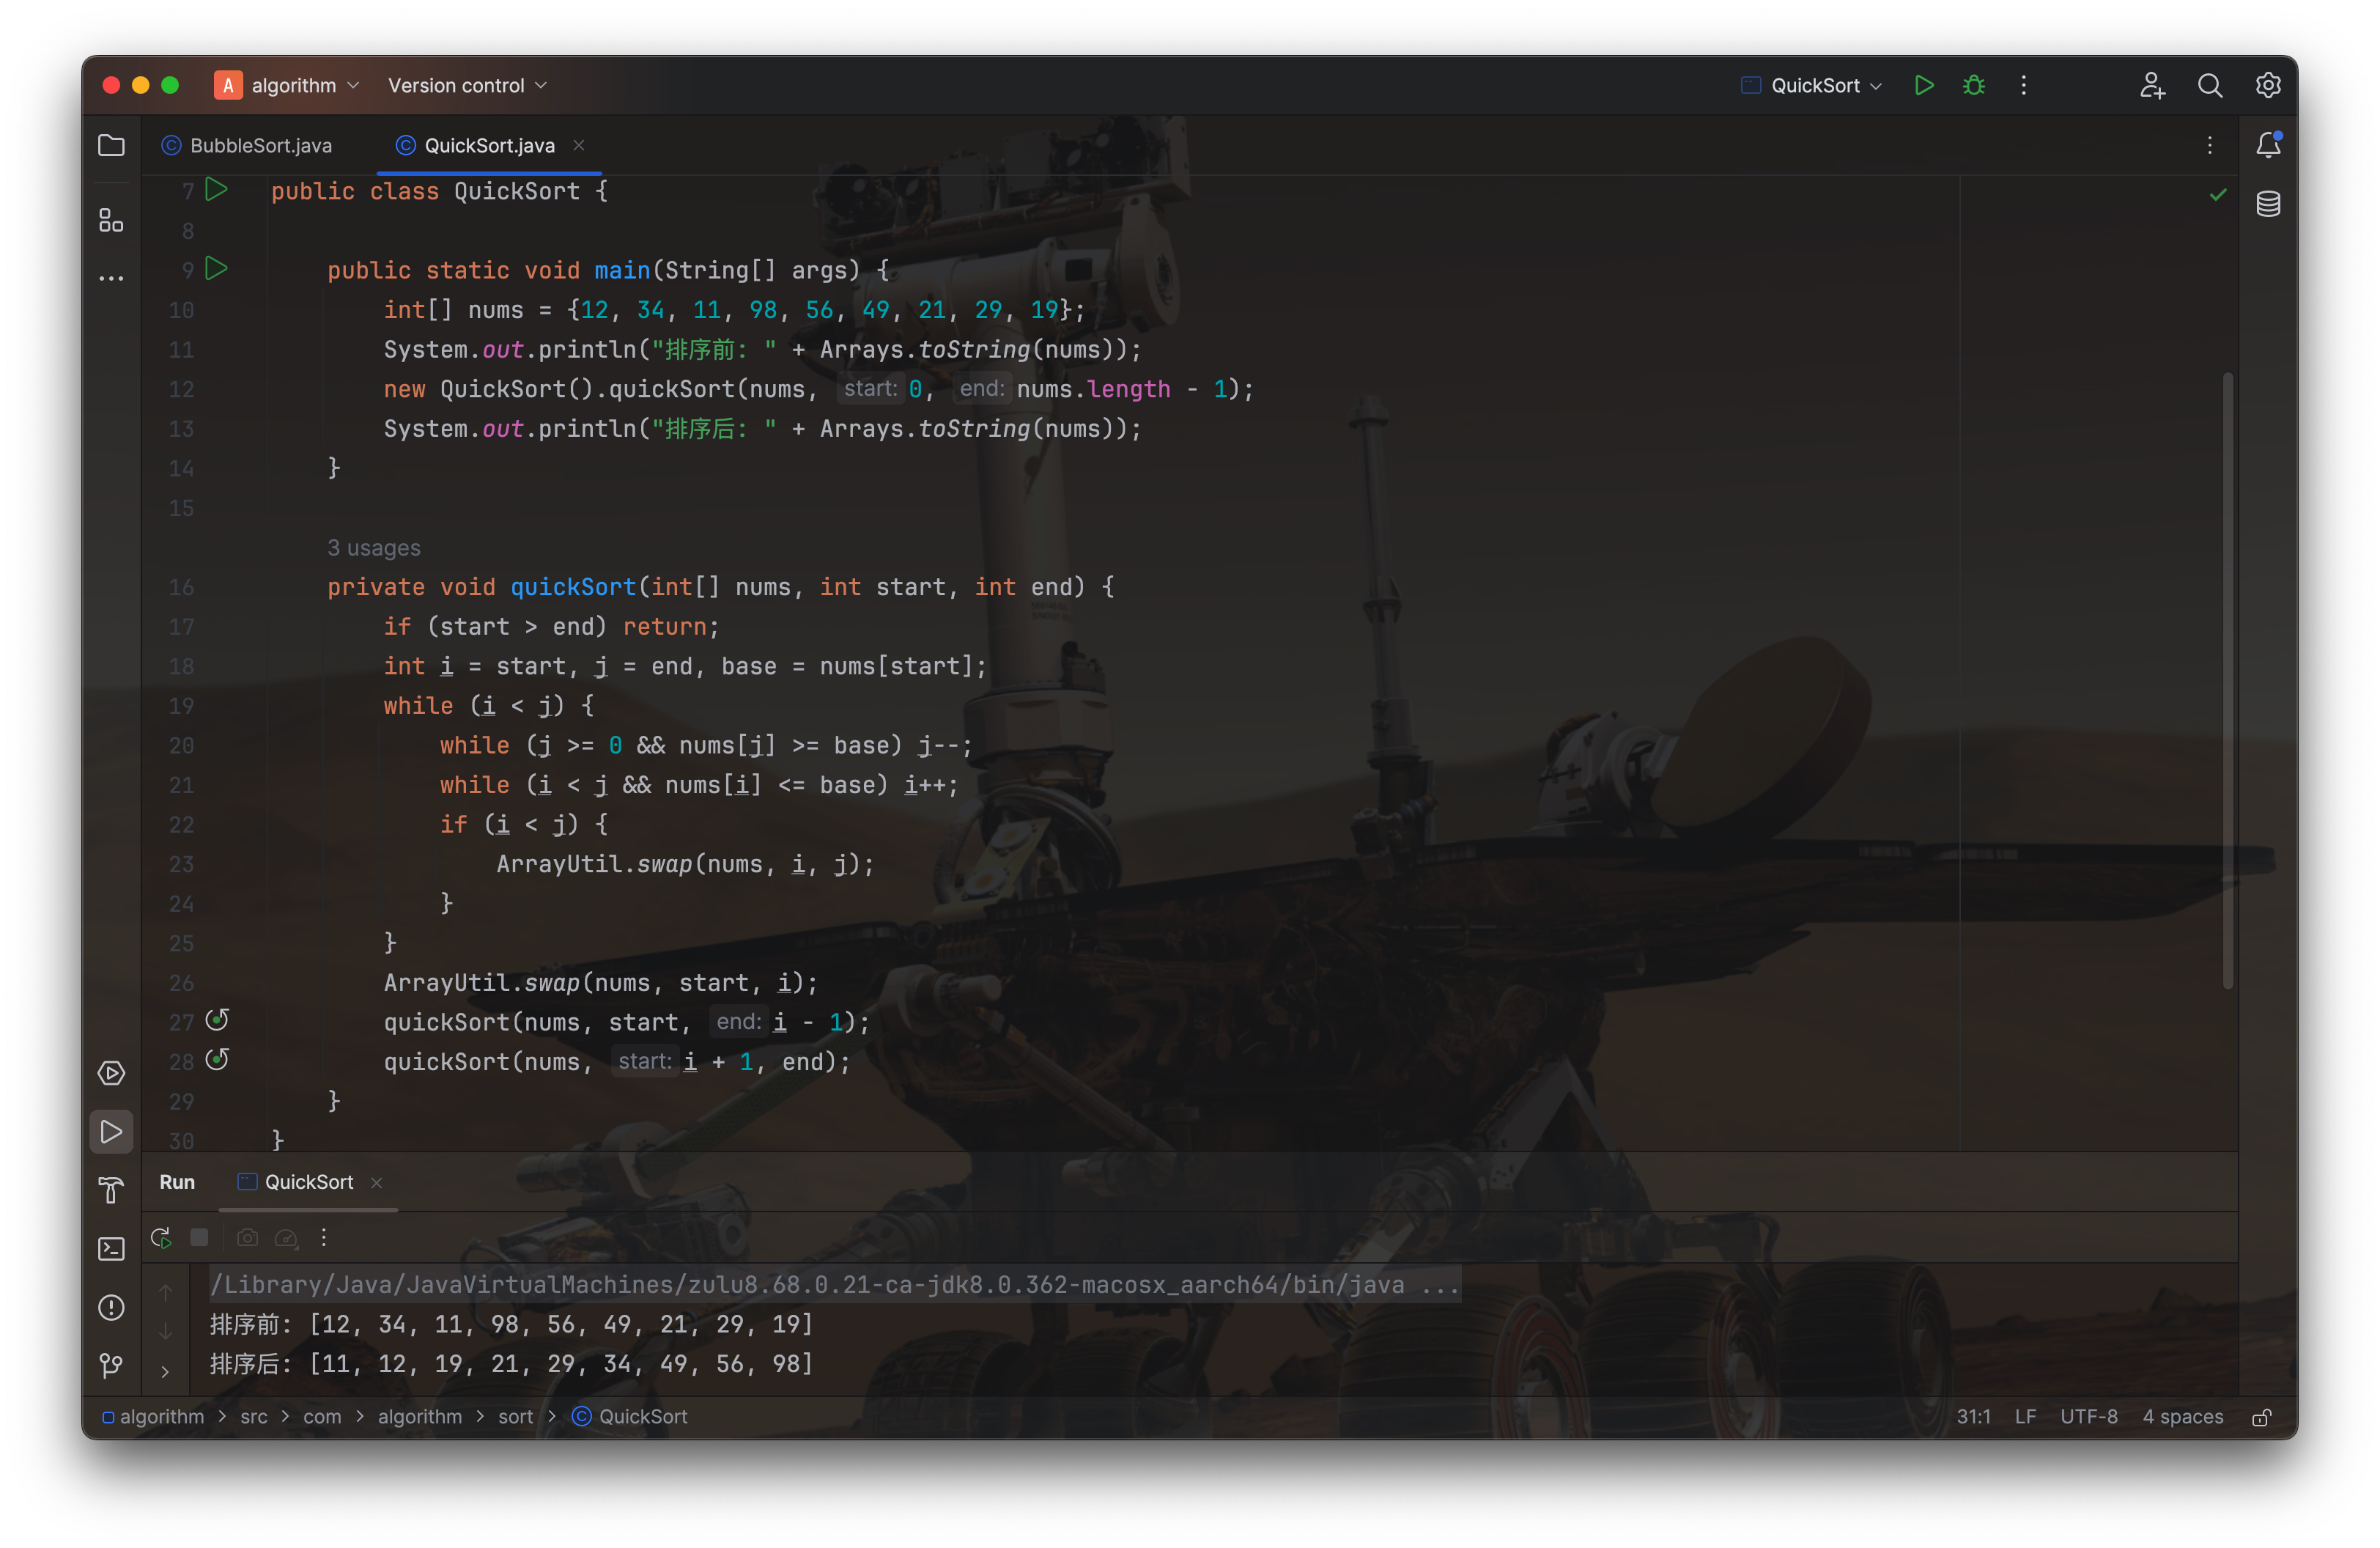Open the Terminal tool window
The image size is (2380, 1548).
point(111,1249)
